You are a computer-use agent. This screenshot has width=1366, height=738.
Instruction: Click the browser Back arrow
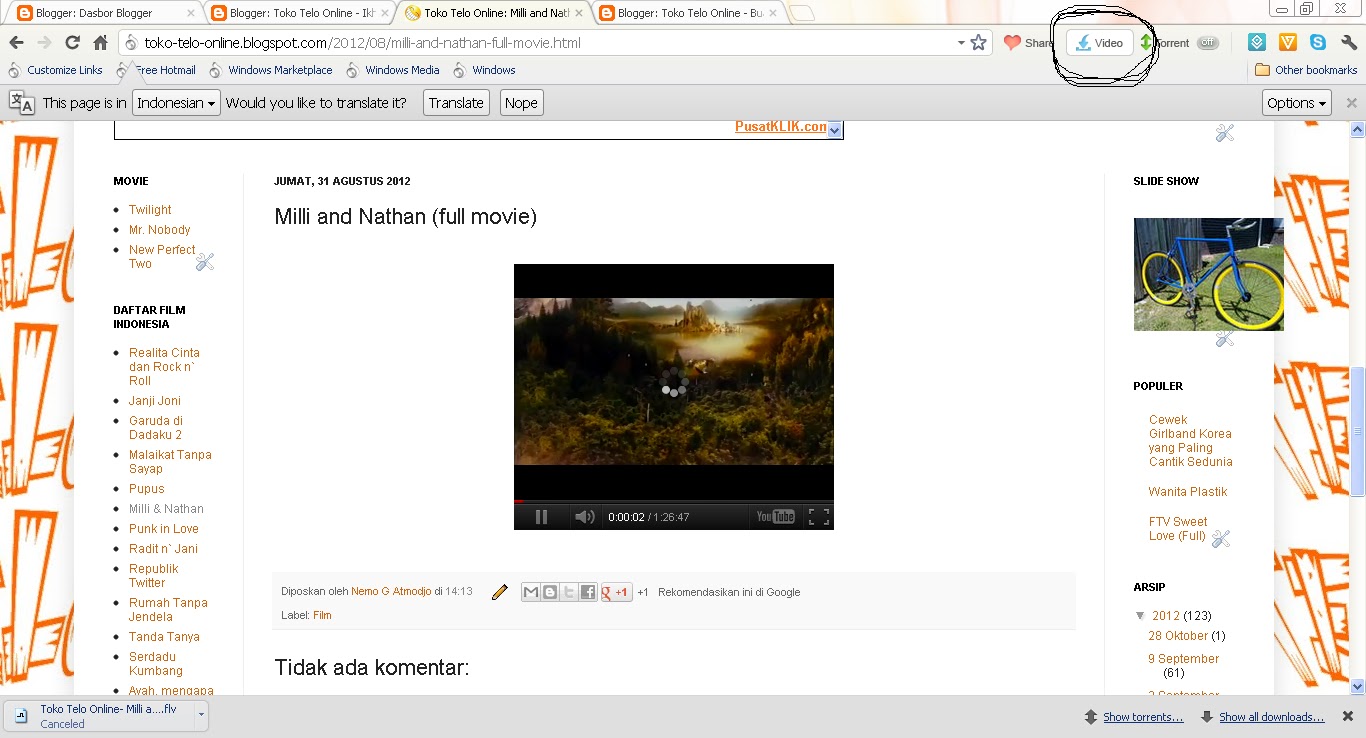pos(16,43)
